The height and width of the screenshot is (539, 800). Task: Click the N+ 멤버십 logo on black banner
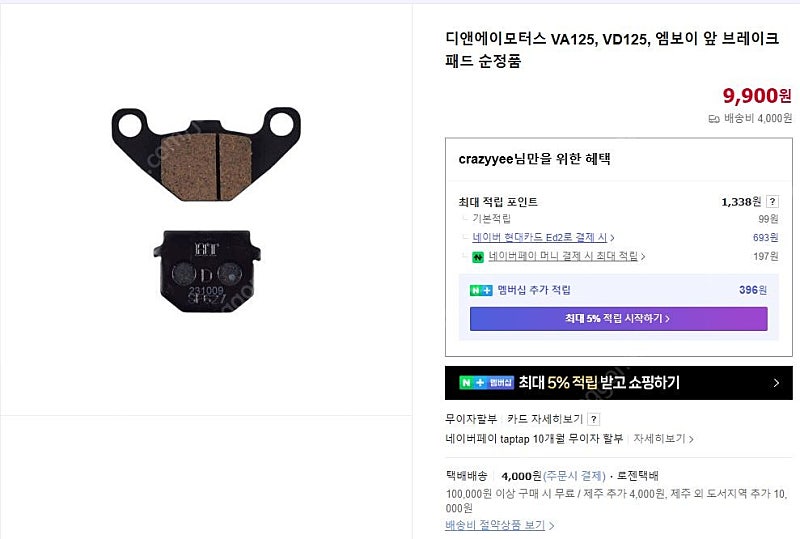(x=486, y=382)
